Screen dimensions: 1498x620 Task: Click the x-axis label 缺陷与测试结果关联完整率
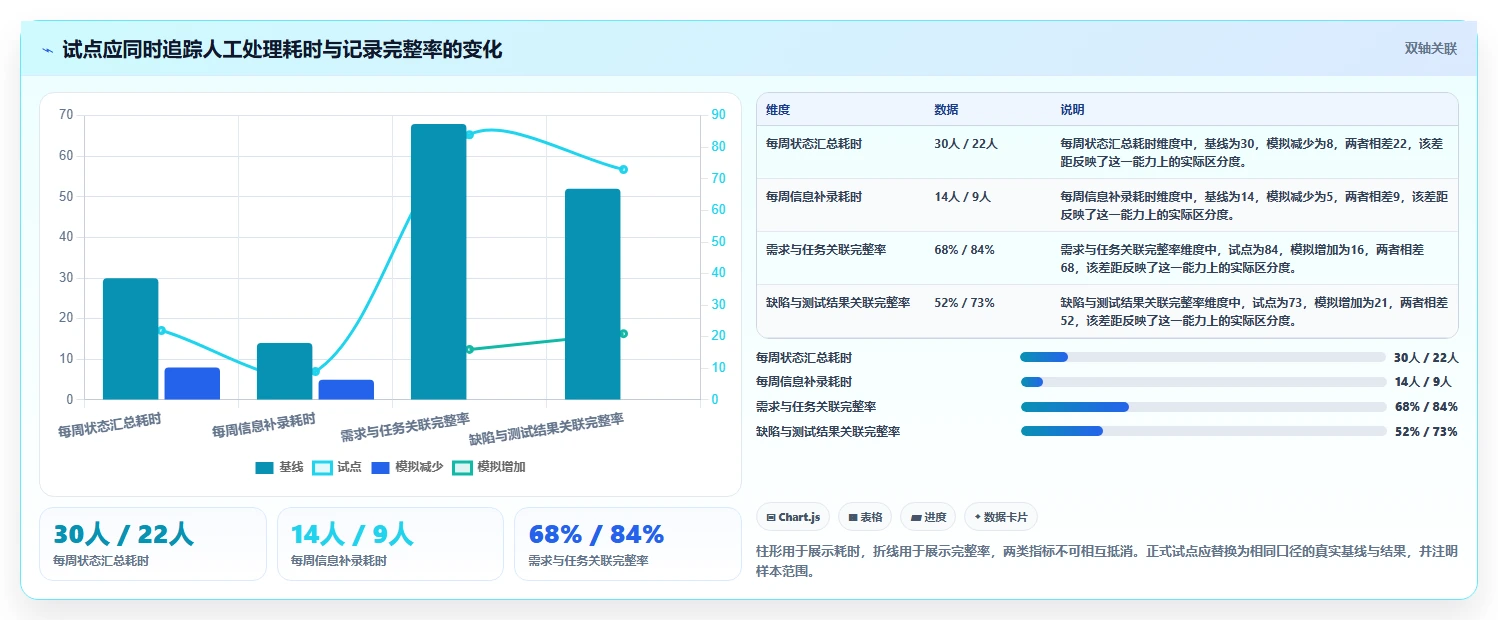pos(546,429)
